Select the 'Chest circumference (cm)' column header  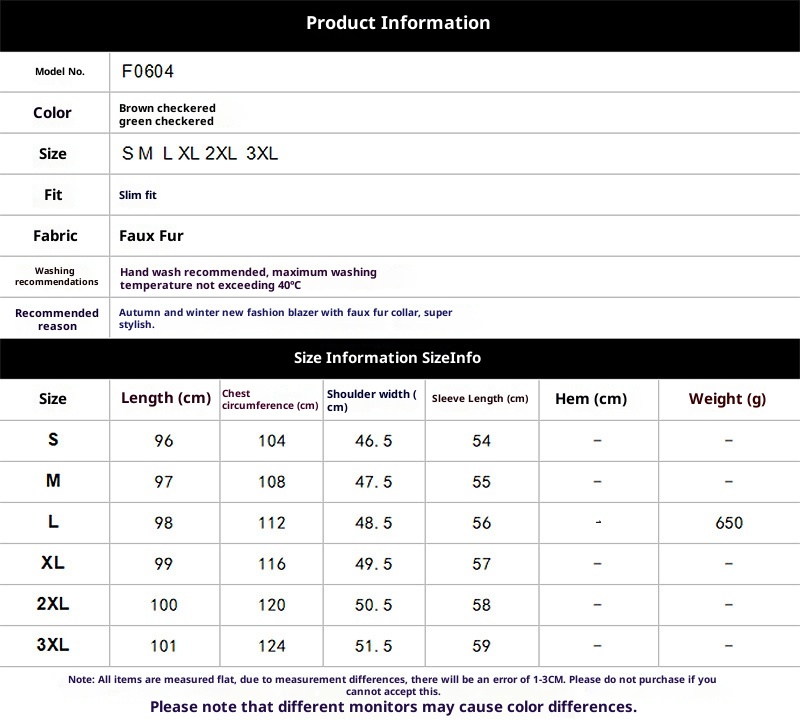270,400
